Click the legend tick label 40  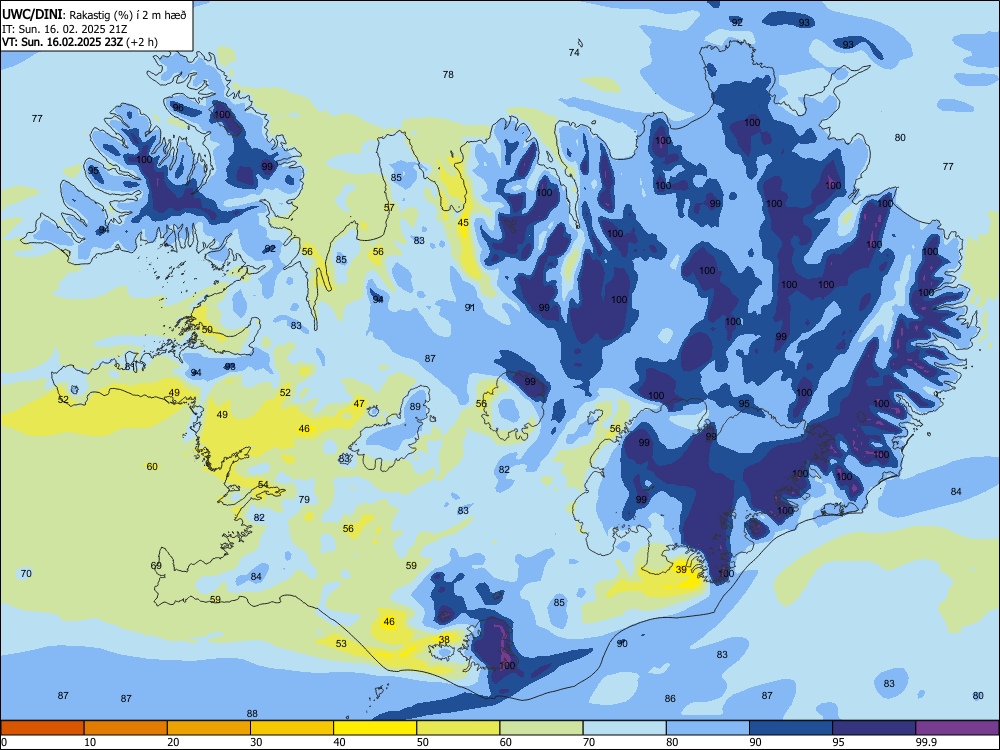[x=339, y=742]
